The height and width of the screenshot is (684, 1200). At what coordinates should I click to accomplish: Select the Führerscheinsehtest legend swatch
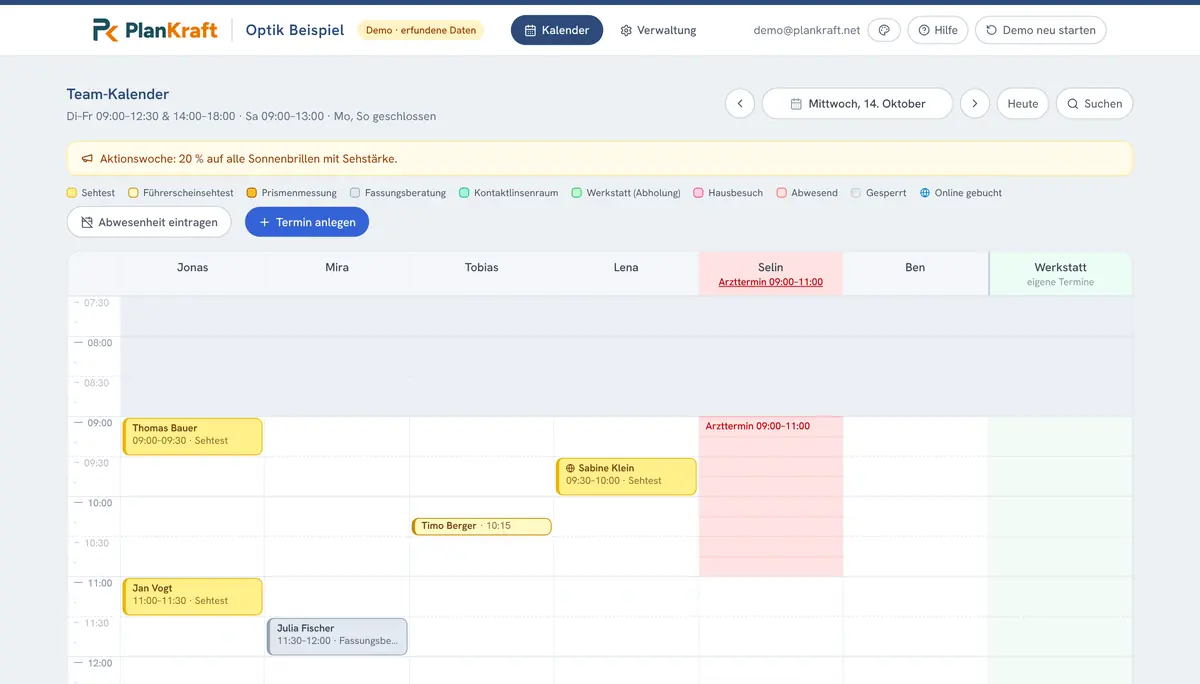(133, 193)
